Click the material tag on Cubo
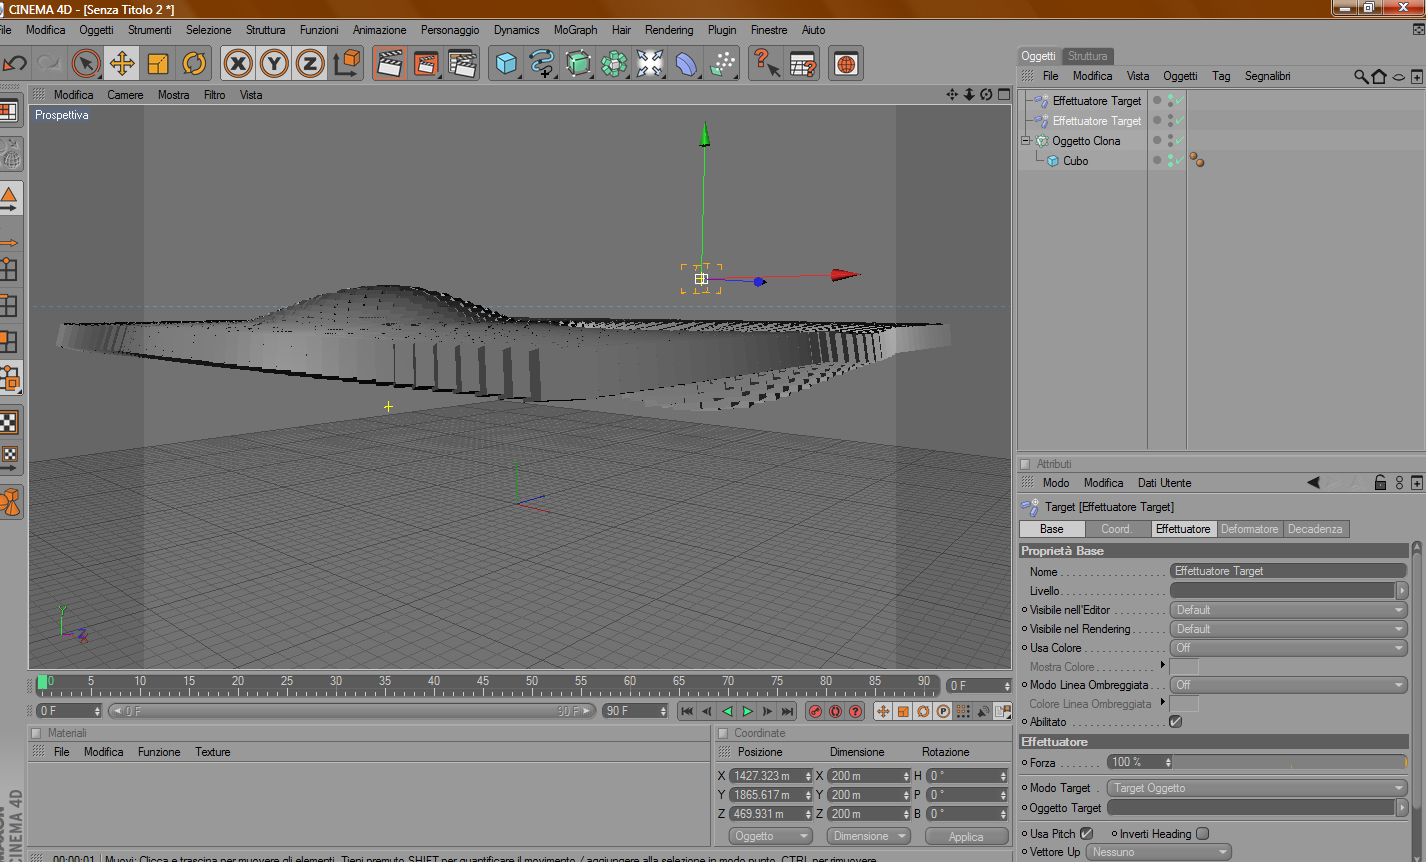The height and width of the screenshot is (862, 1426). tap(1197, 160)
